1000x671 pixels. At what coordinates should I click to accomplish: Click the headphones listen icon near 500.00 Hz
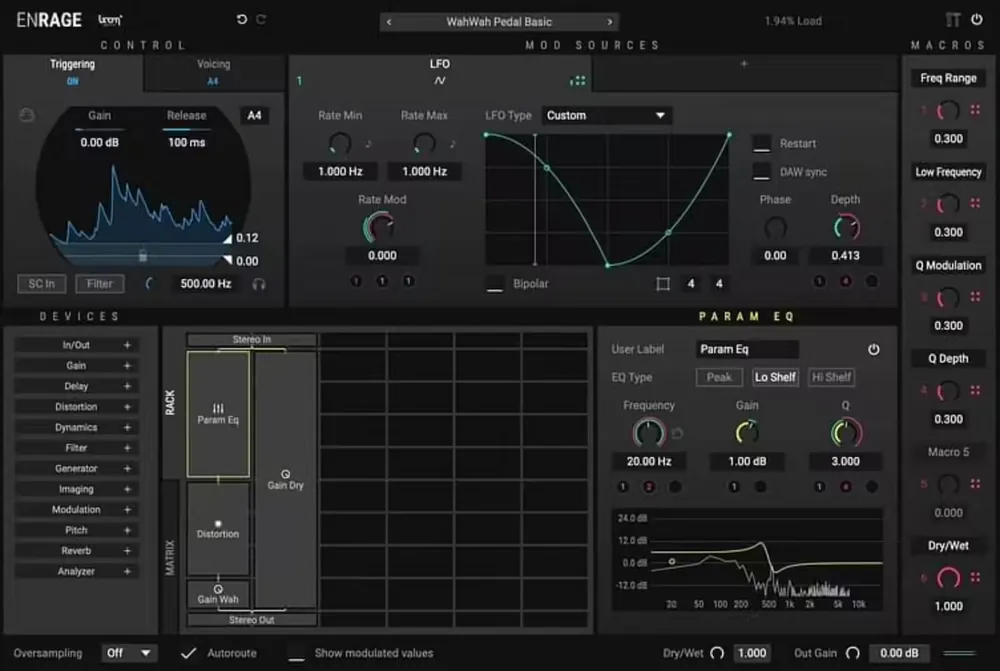coord(259,284)
